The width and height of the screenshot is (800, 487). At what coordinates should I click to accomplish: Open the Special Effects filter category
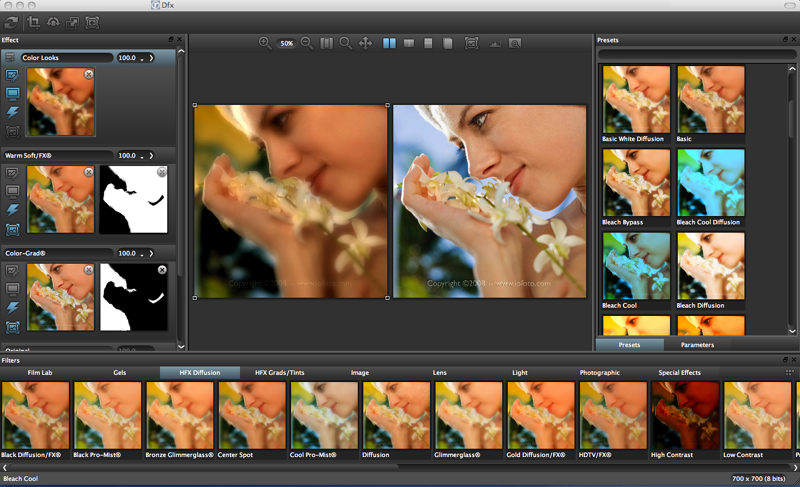(x=679, y=372)
